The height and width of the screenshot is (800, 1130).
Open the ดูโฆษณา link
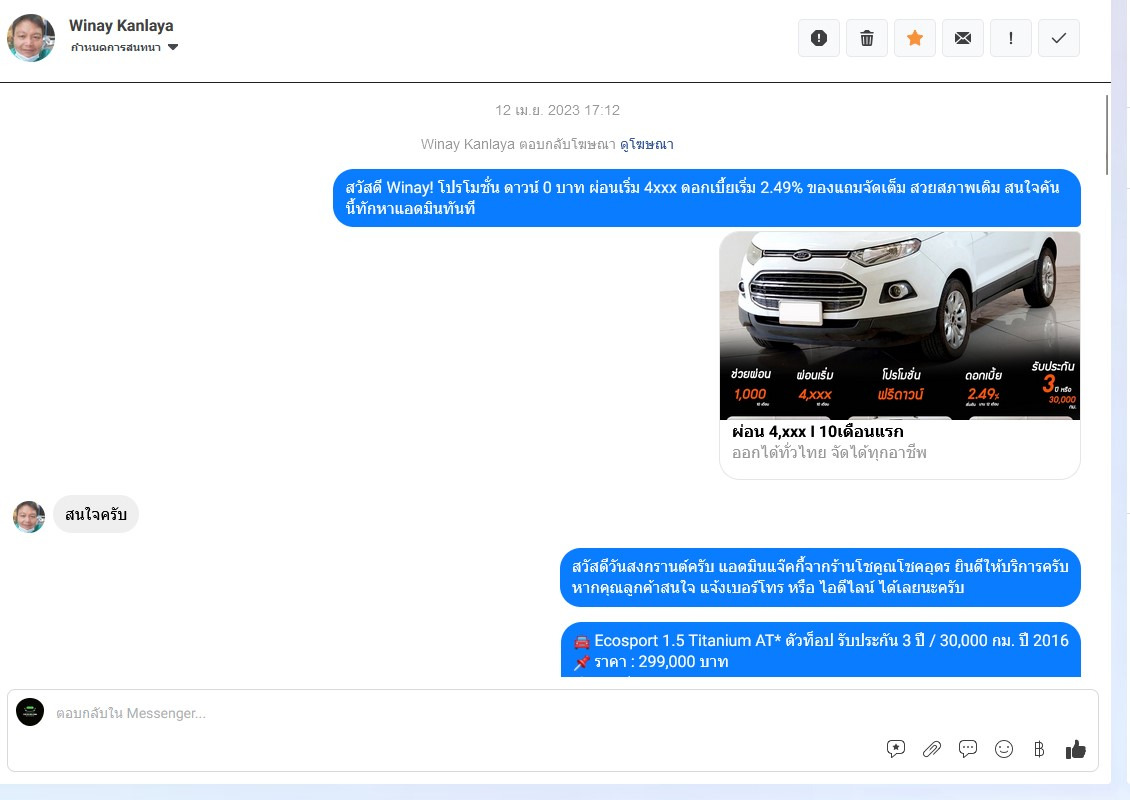tap(646, 144)
